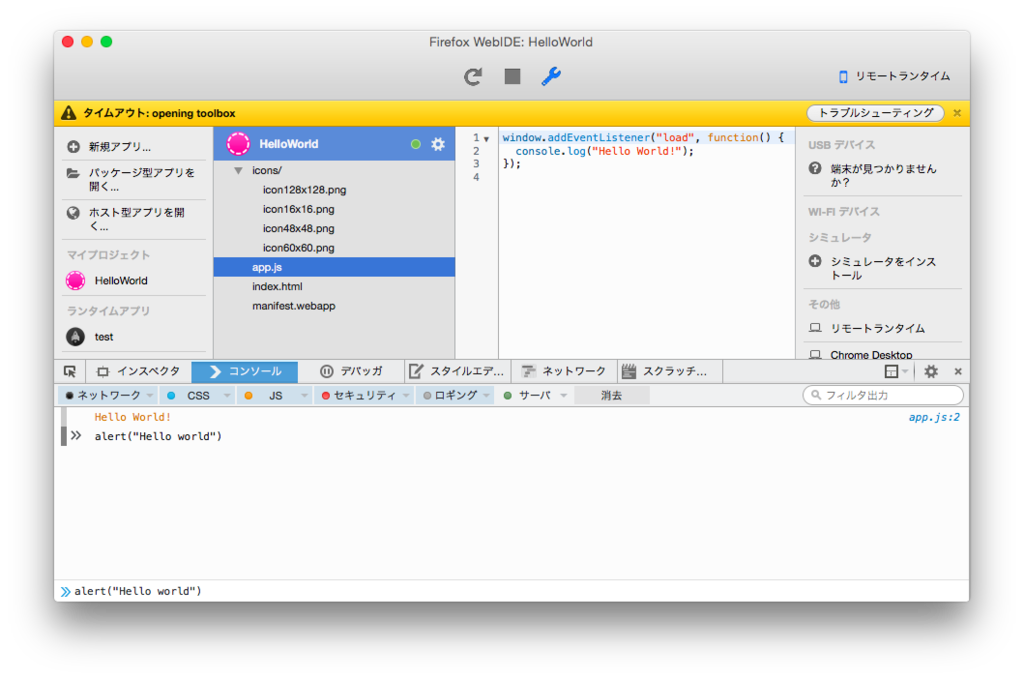
Task: Fold code at line 1 arrow
Action: [487, 138]
